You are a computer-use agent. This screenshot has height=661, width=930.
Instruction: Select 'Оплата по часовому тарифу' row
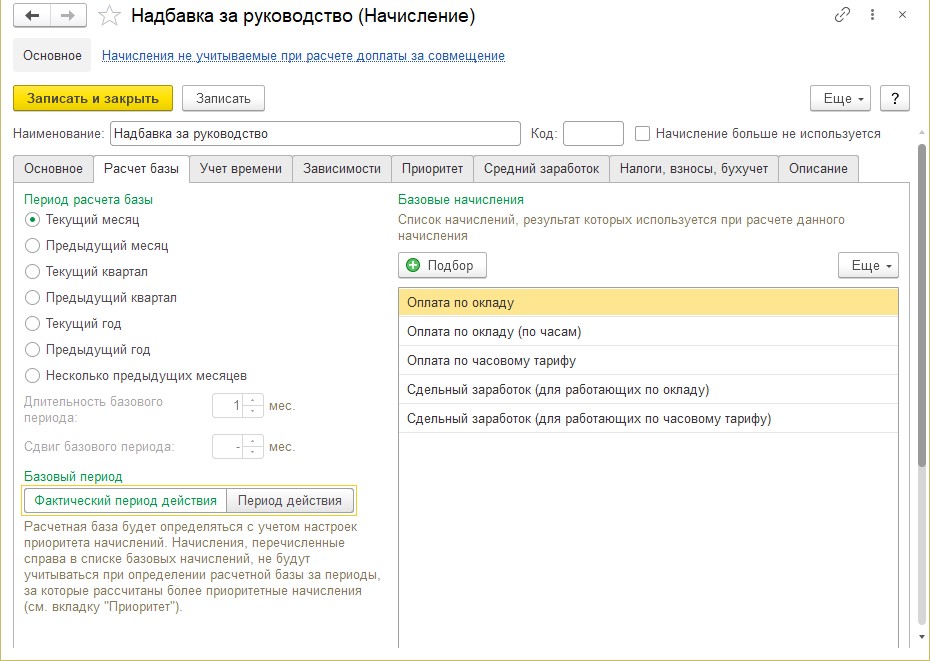point(648,361)
